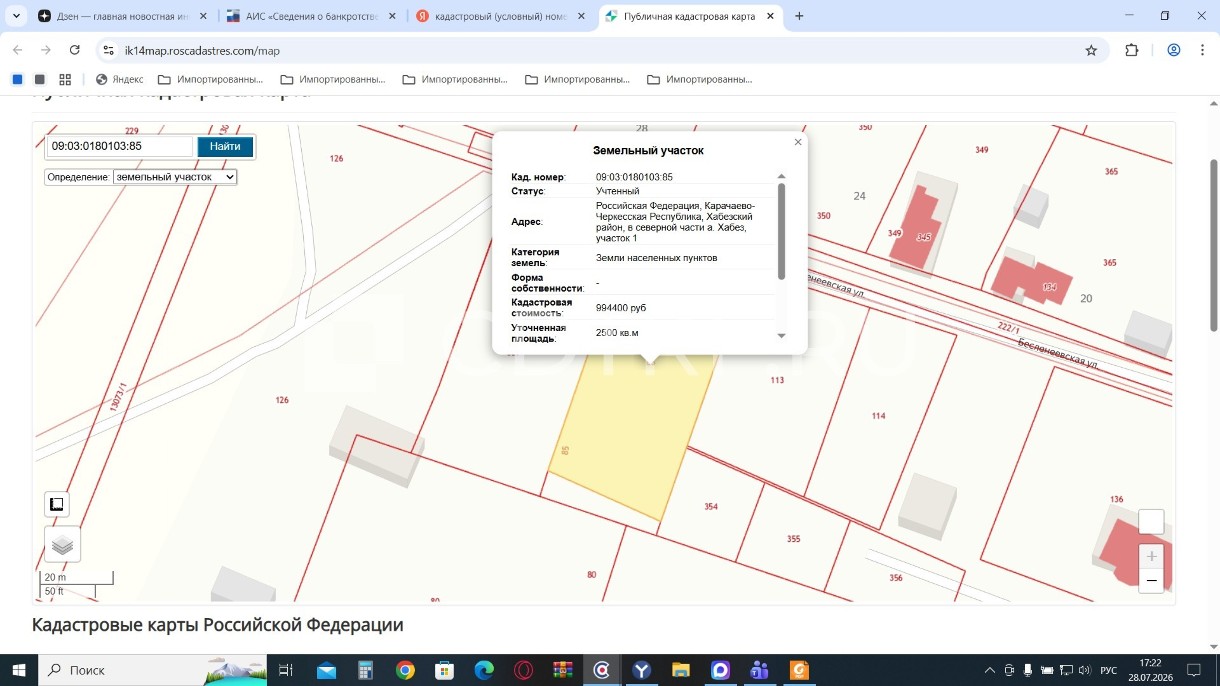Open a new browser tab

799,16
